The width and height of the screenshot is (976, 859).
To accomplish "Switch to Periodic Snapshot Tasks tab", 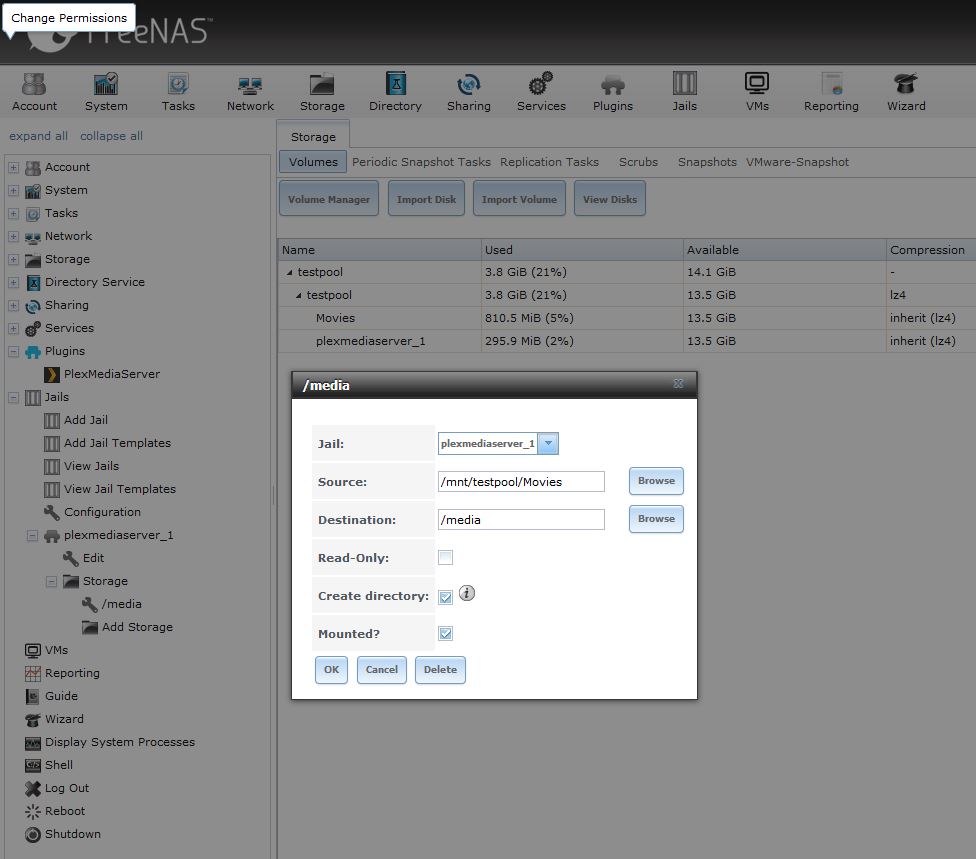I will click(x=421, y=162).
